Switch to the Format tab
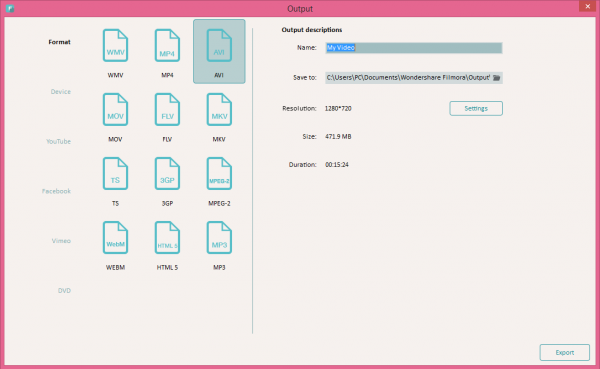This screenshot has height=369, width=600. click(x=59, y=42)
